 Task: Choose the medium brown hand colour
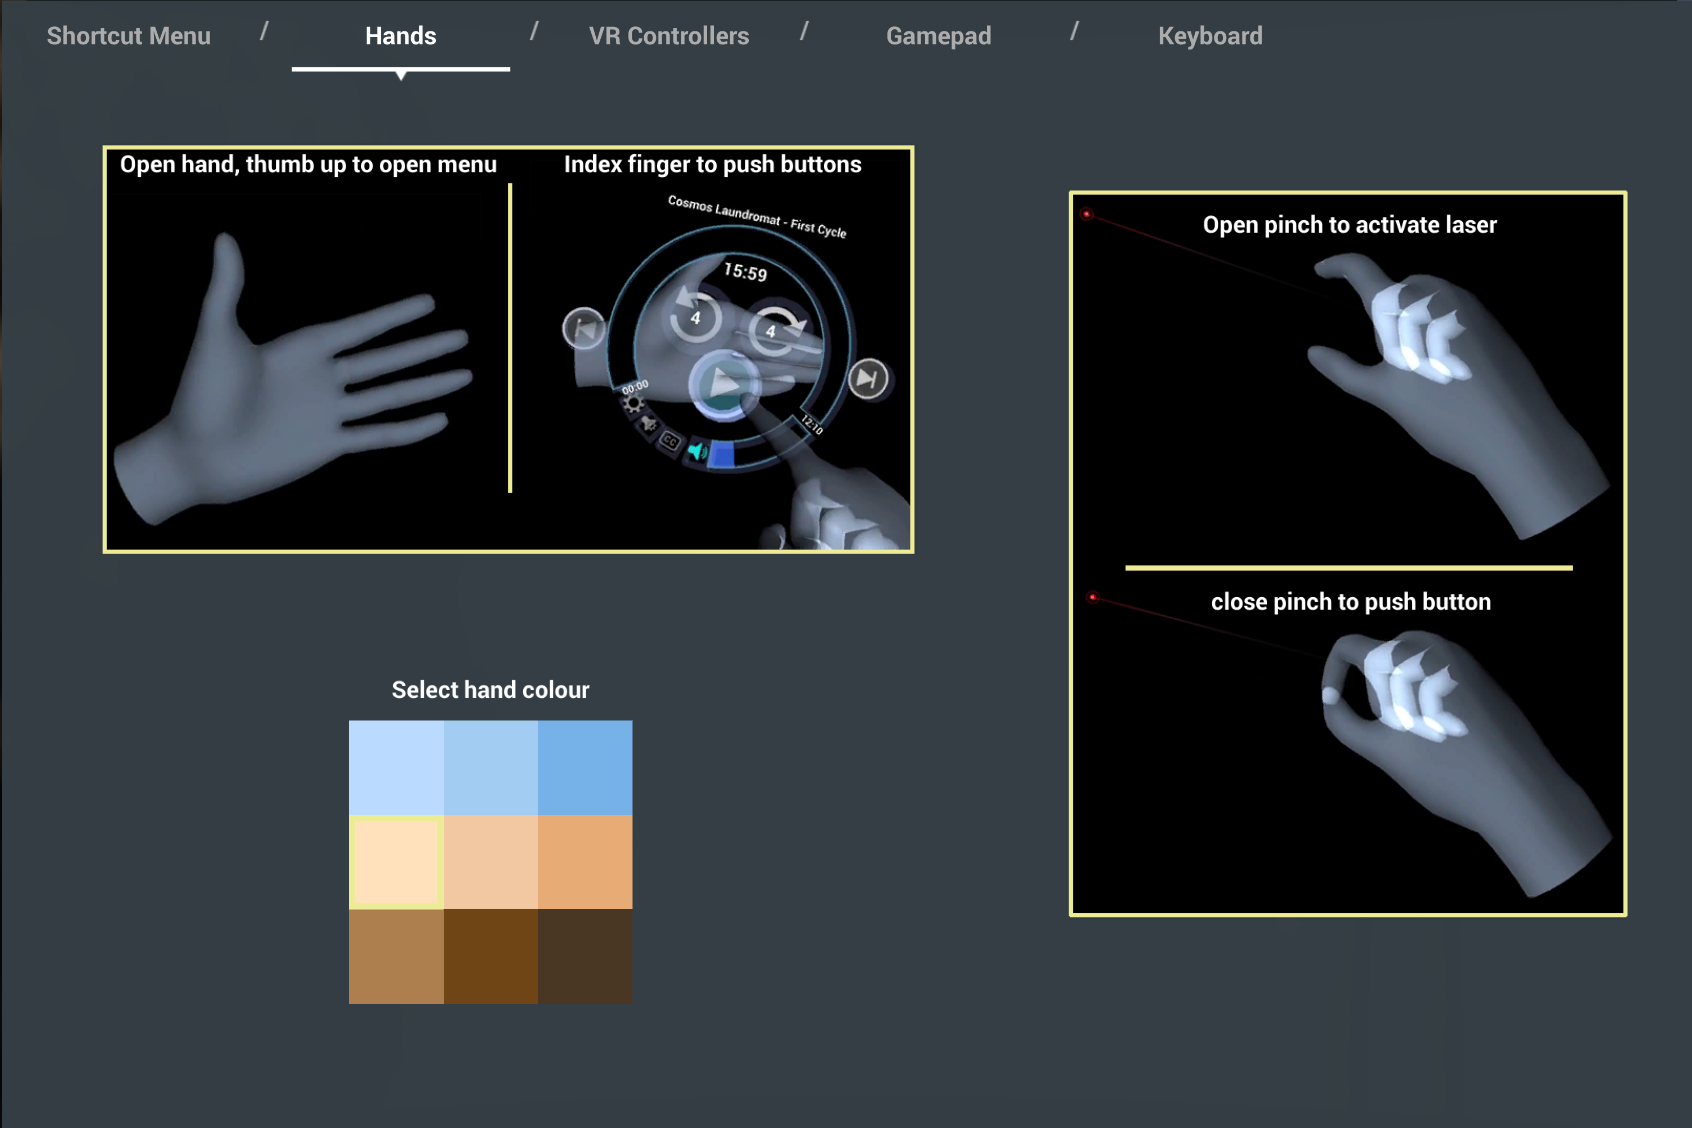[x=396, y=956]
